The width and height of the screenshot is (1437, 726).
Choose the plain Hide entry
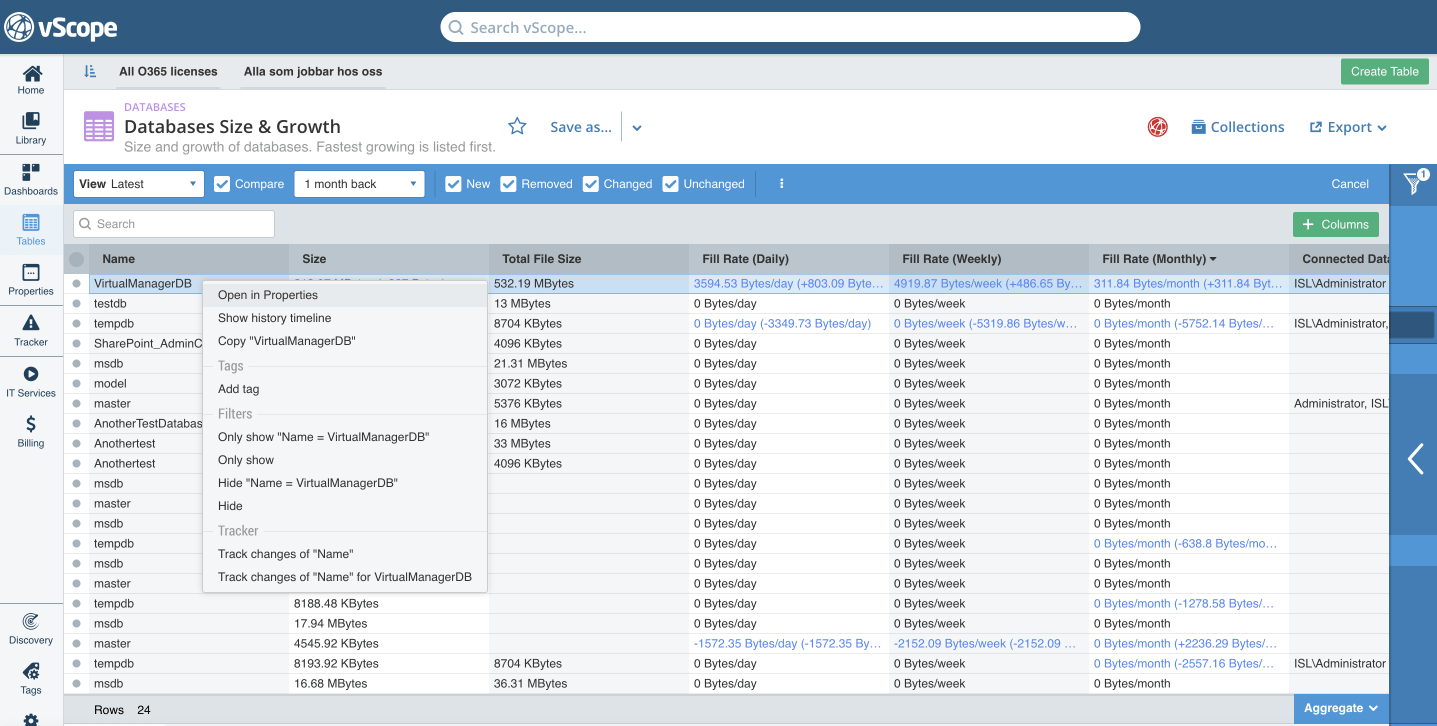pyautogui.click(x=345, y=506)
